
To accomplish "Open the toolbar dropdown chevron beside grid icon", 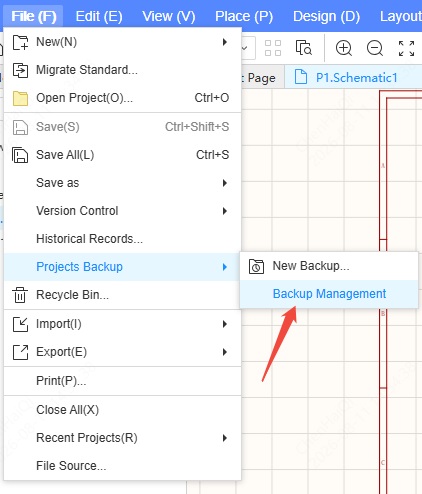I will coord(245,48).
